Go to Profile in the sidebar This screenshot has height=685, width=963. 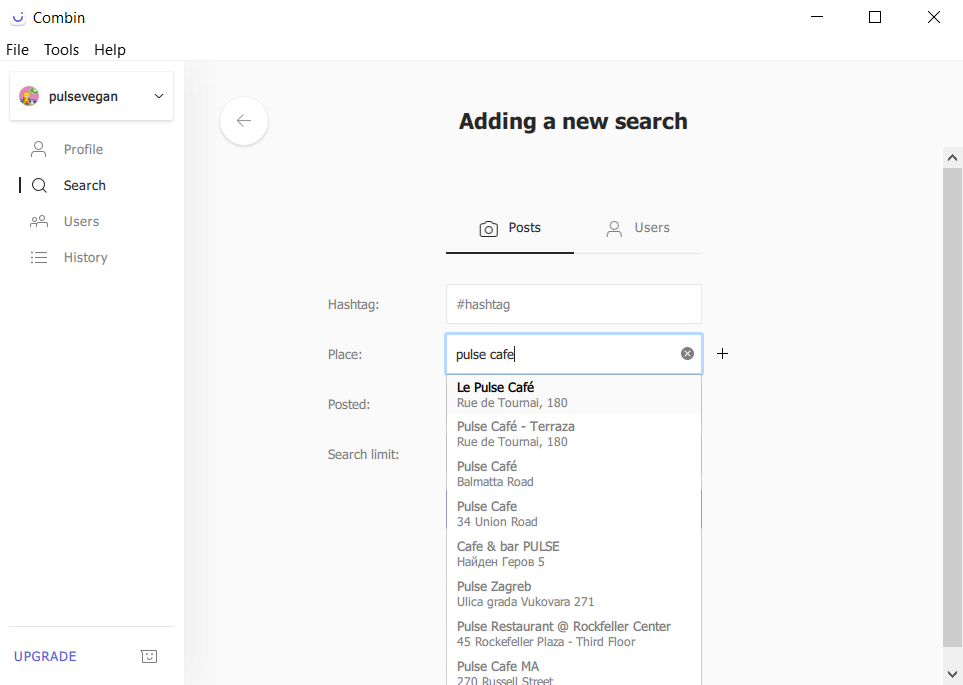pos(84,149)
